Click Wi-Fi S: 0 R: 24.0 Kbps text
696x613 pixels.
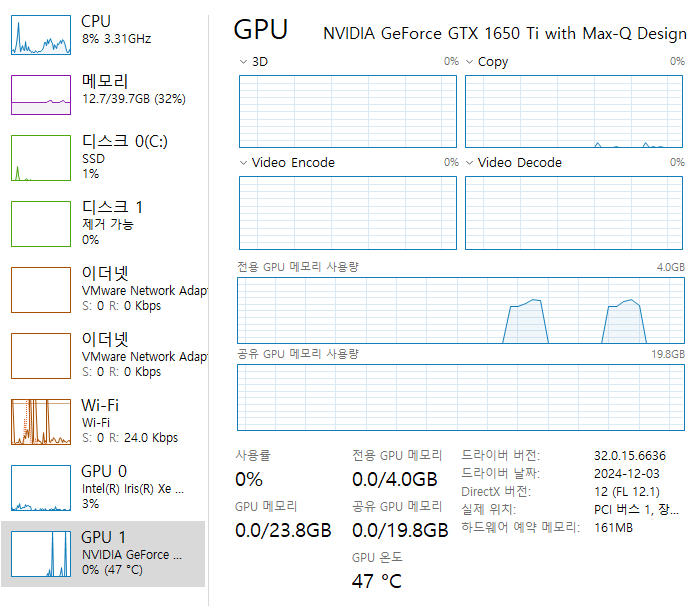click(x=130, y=438)
